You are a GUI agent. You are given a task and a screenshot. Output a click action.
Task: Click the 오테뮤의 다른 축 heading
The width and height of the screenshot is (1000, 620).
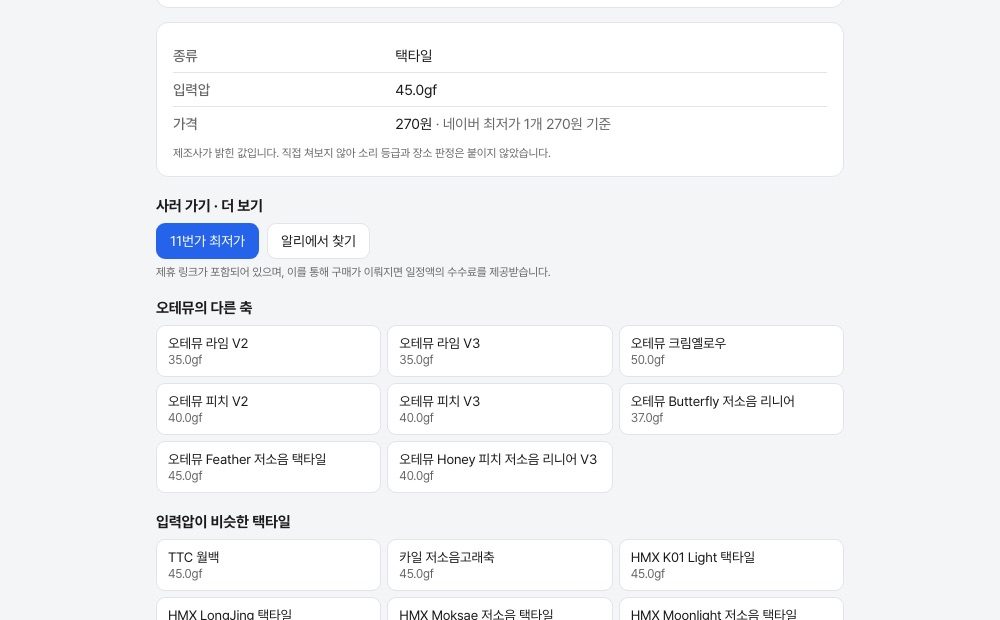pyautogui.click(x=204, y=307)
